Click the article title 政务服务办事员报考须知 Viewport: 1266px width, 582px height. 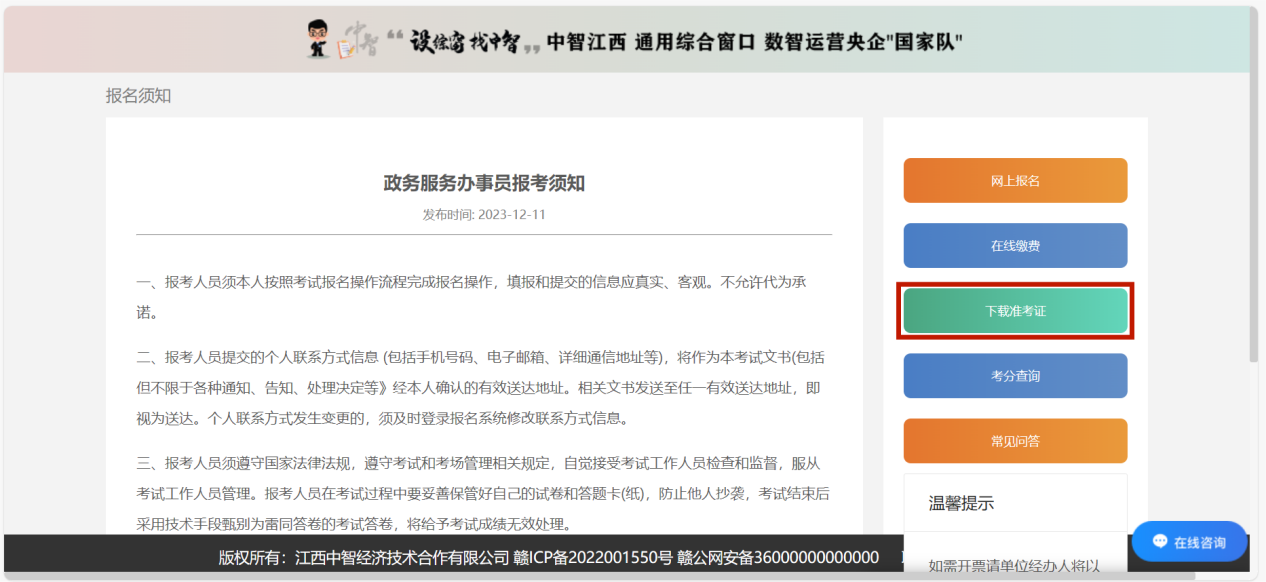click(x=484, y=183)
